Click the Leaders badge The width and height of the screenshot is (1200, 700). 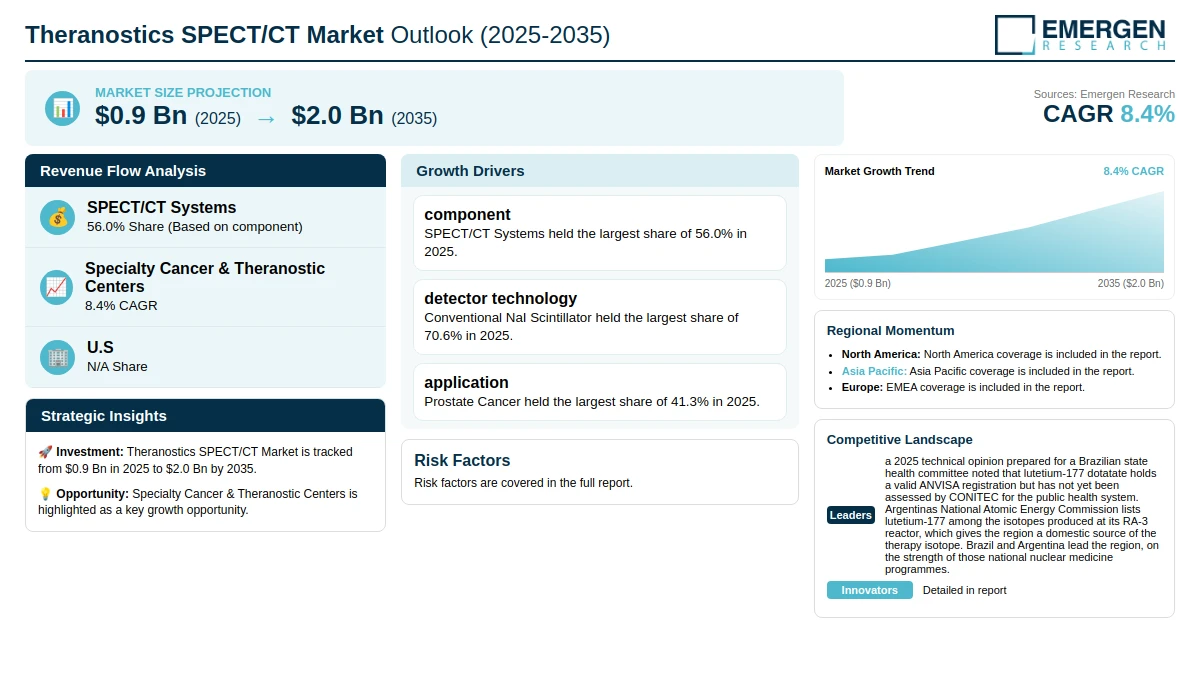851,515
